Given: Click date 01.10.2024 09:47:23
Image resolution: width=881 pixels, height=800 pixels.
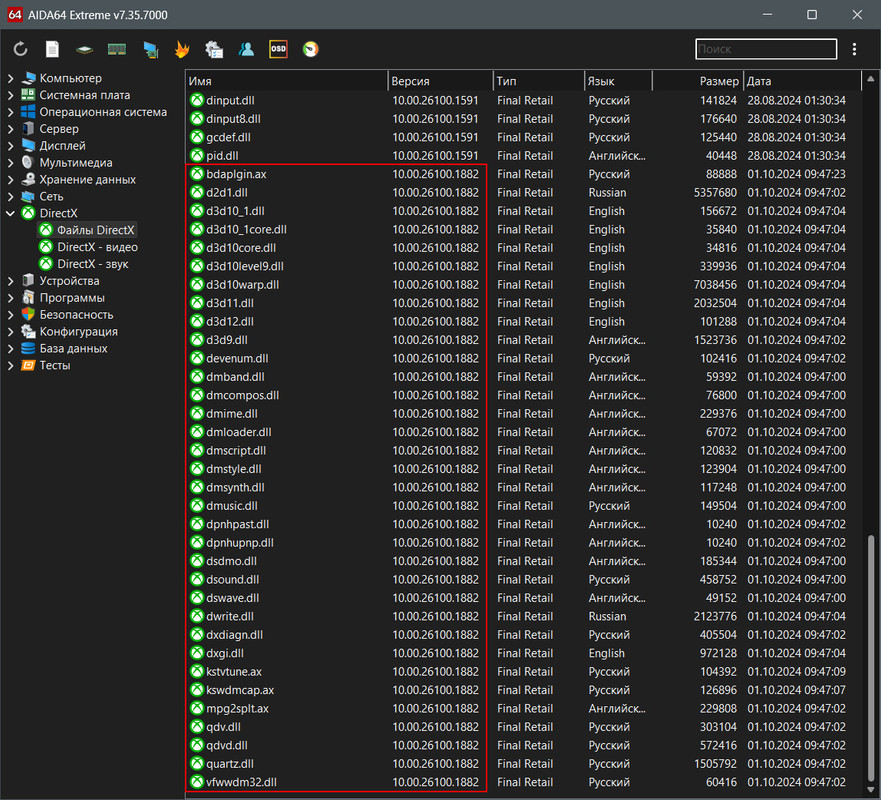Looking at the screenshot, I should 796,174.
